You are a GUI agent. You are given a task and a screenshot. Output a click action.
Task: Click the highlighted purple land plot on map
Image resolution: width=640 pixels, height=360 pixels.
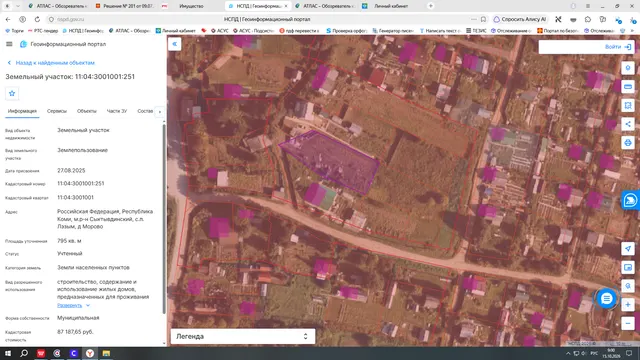pyautogui.click(x=333, y=161)
